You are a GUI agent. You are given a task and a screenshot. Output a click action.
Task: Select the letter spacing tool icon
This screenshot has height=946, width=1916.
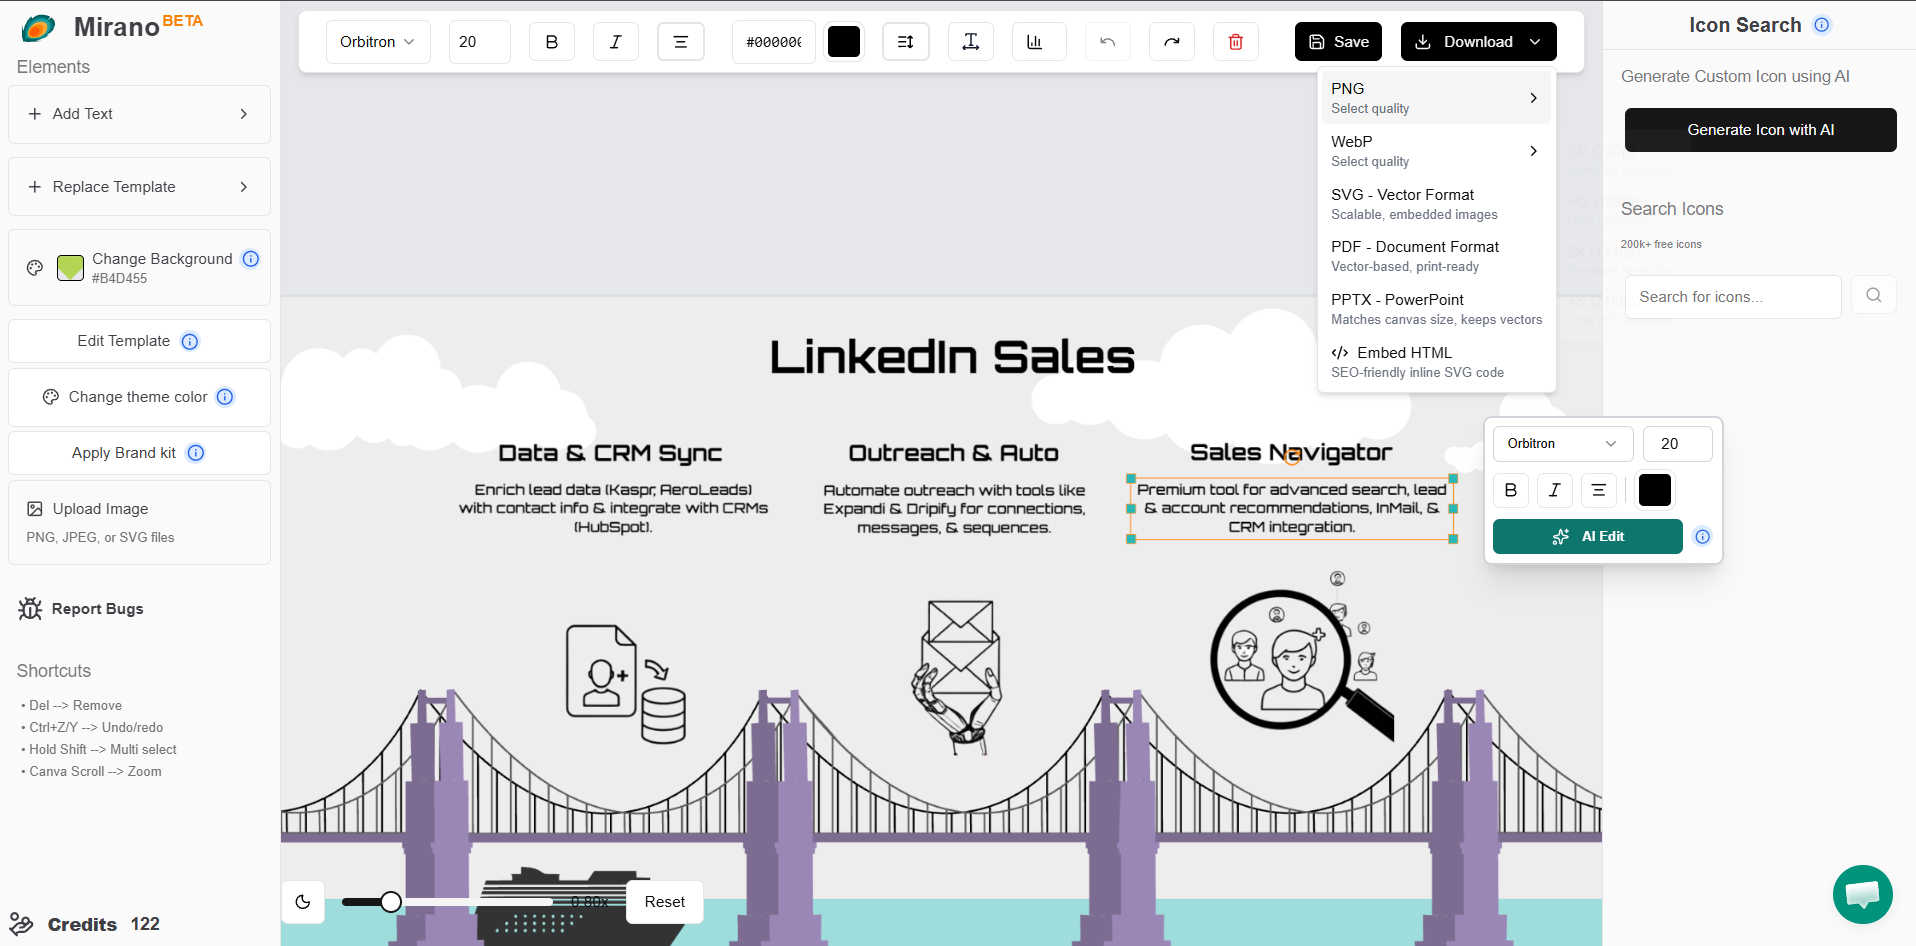(x=970, y=41)
